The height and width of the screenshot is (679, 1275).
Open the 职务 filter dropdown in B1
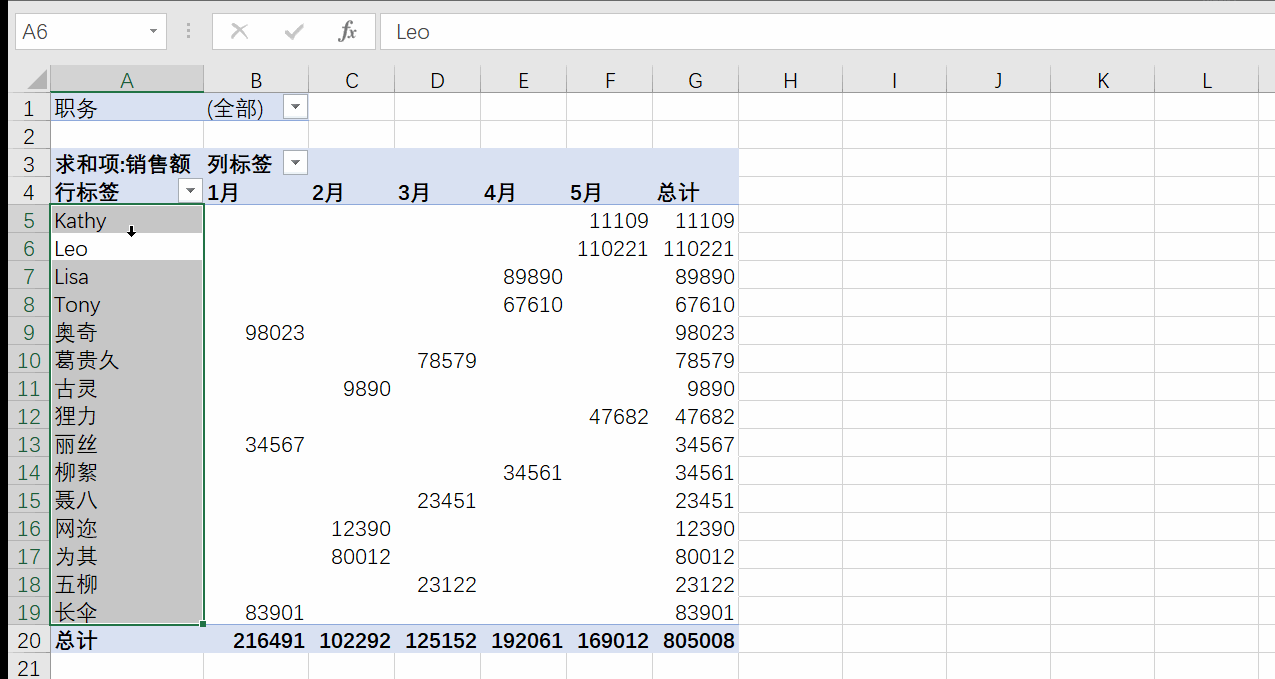295,108
